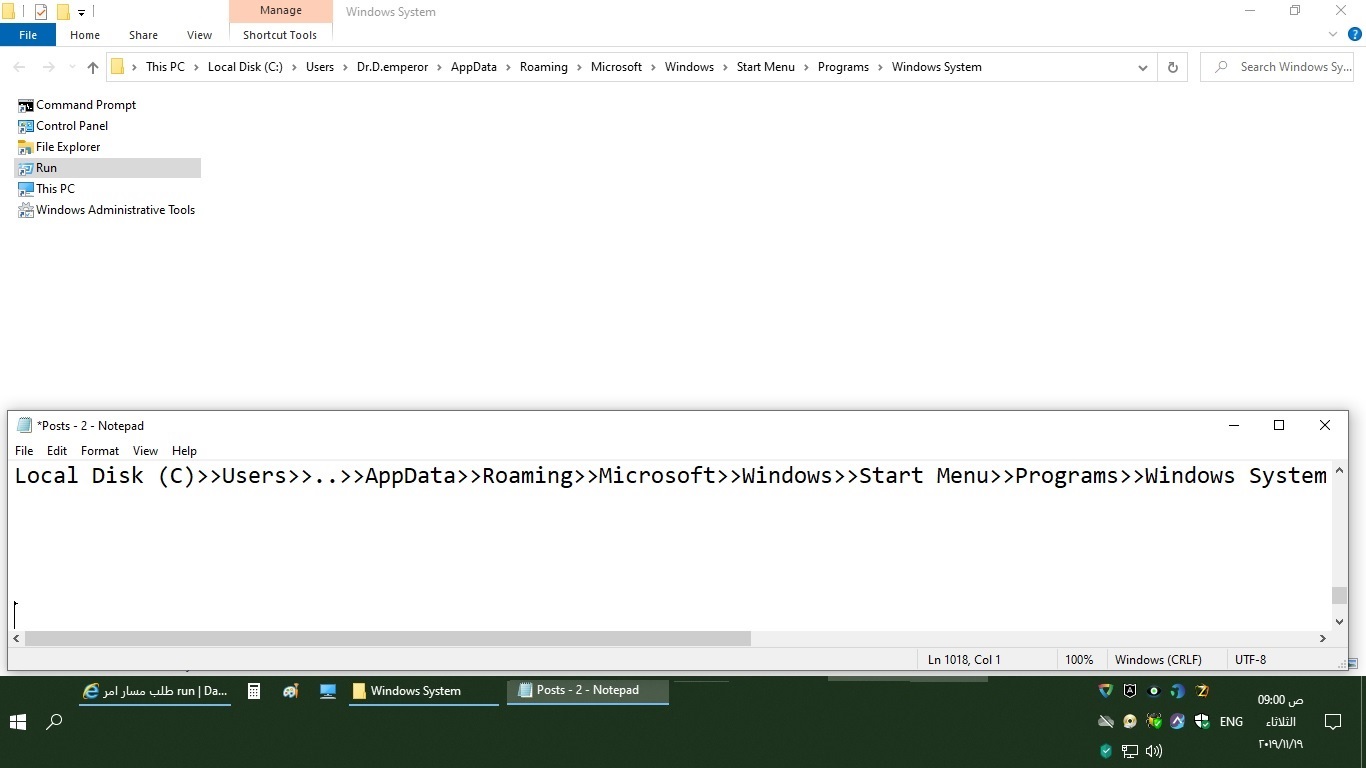Open the Customize Quick Access Toolbar dropdown

point(81,13)
